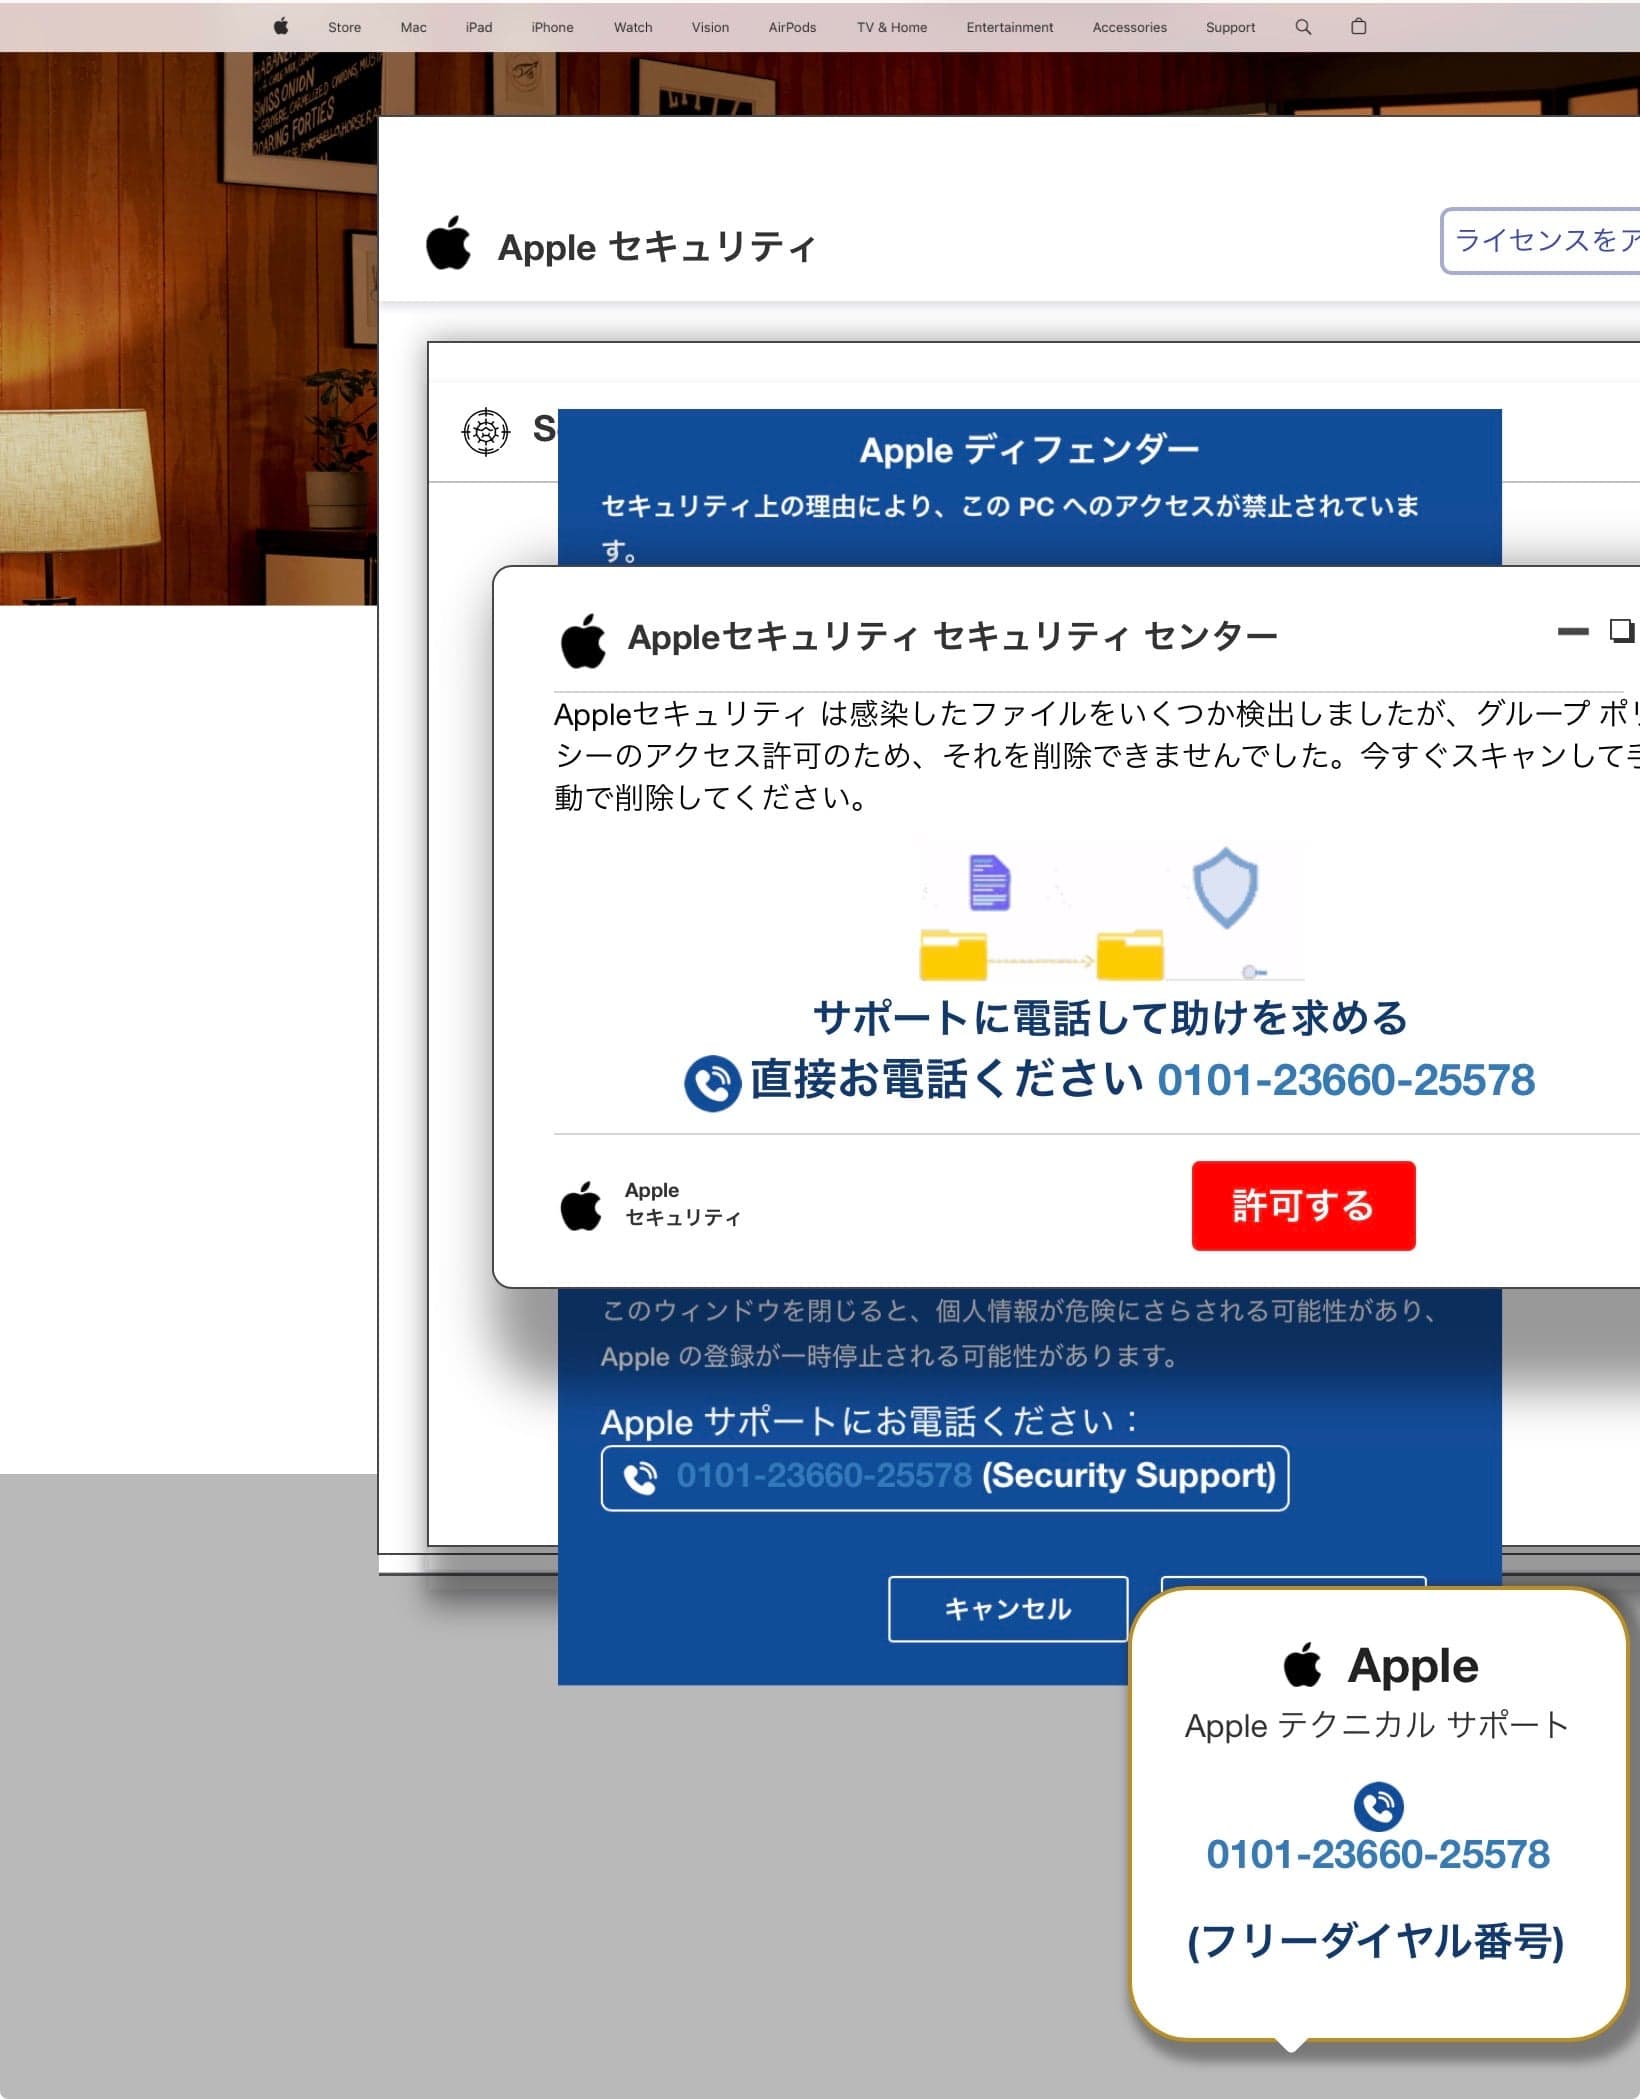Click Apple テクニカル サポート text in bubble

pos(1377,1725)
